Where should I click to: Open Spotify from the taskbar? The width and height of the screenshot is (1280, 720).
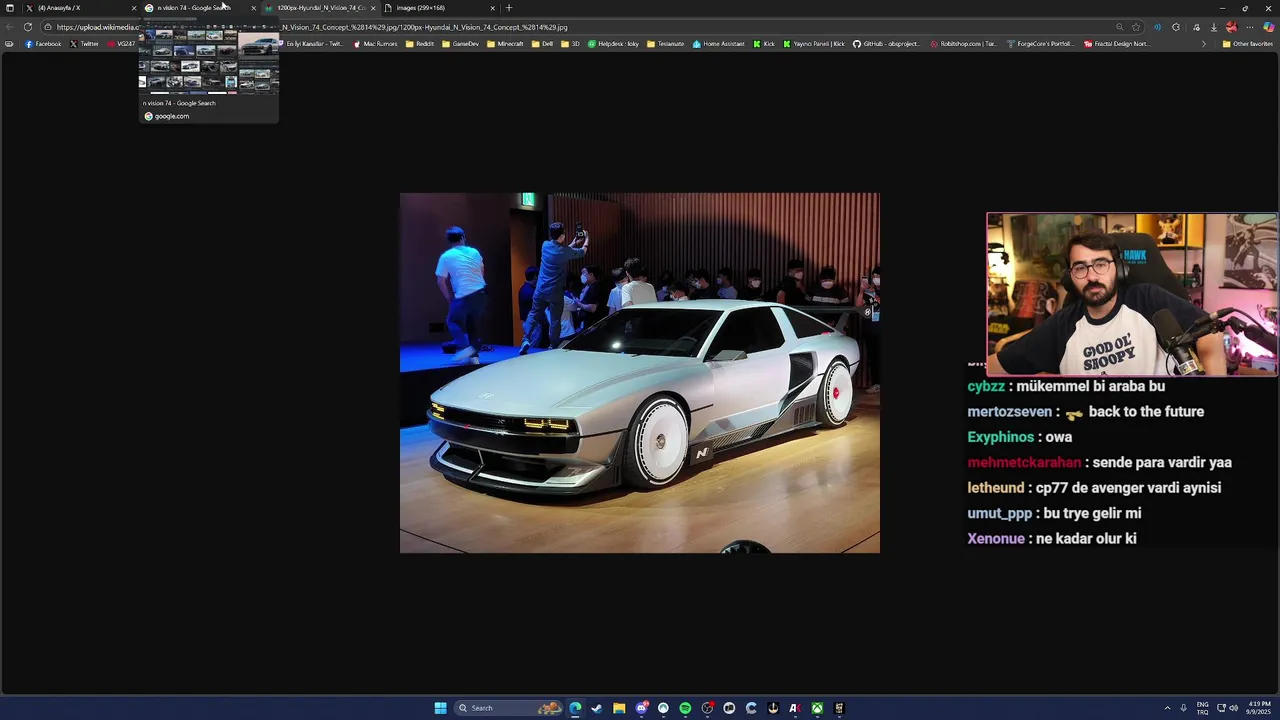(685, 708)
